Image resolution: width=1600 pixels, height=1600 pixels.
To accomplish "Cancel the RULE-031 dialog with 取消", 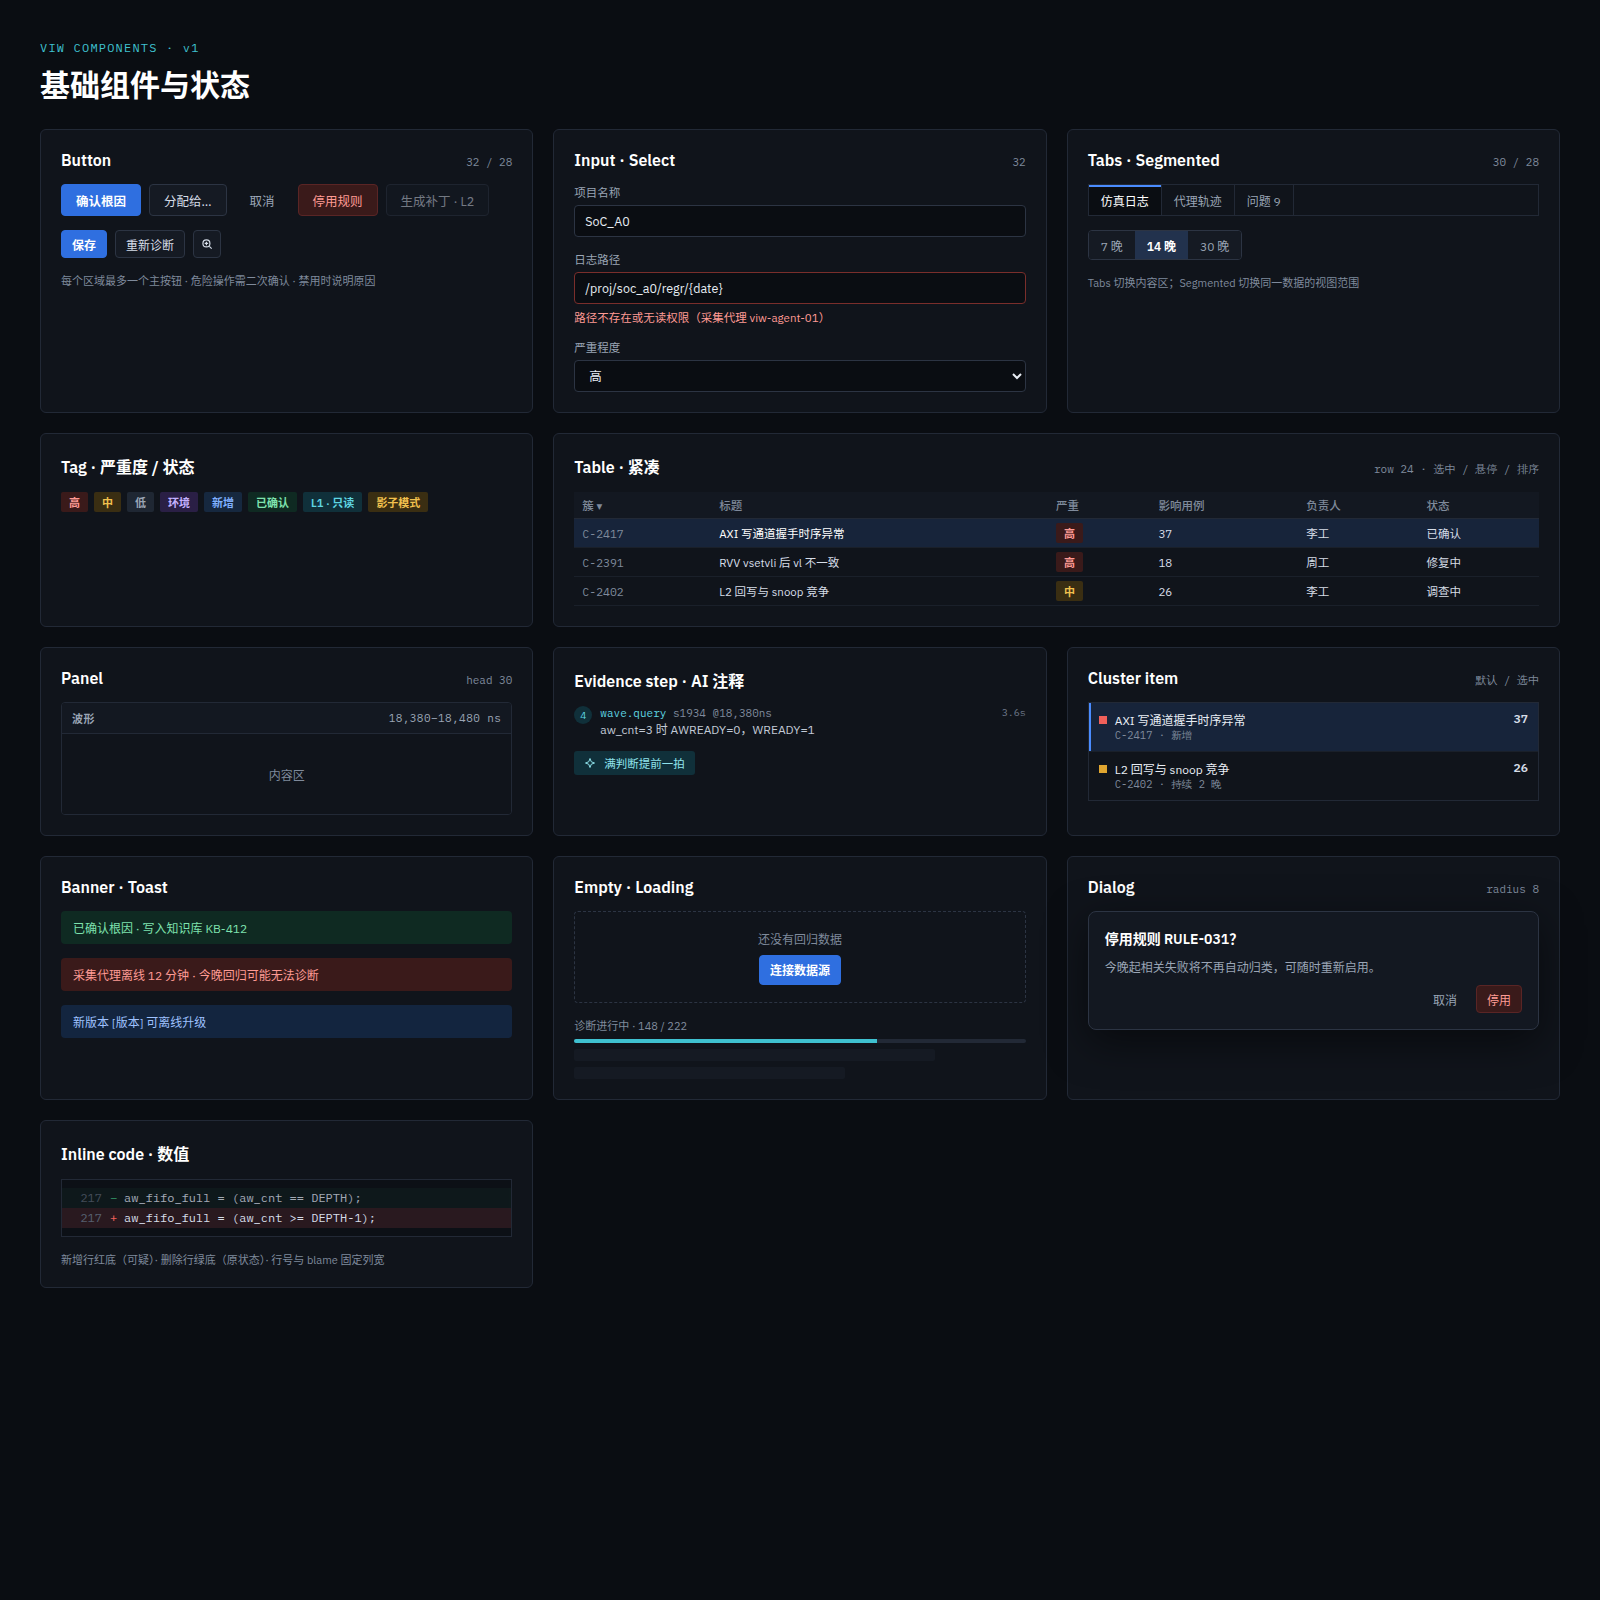I will tap(1445, 999).
